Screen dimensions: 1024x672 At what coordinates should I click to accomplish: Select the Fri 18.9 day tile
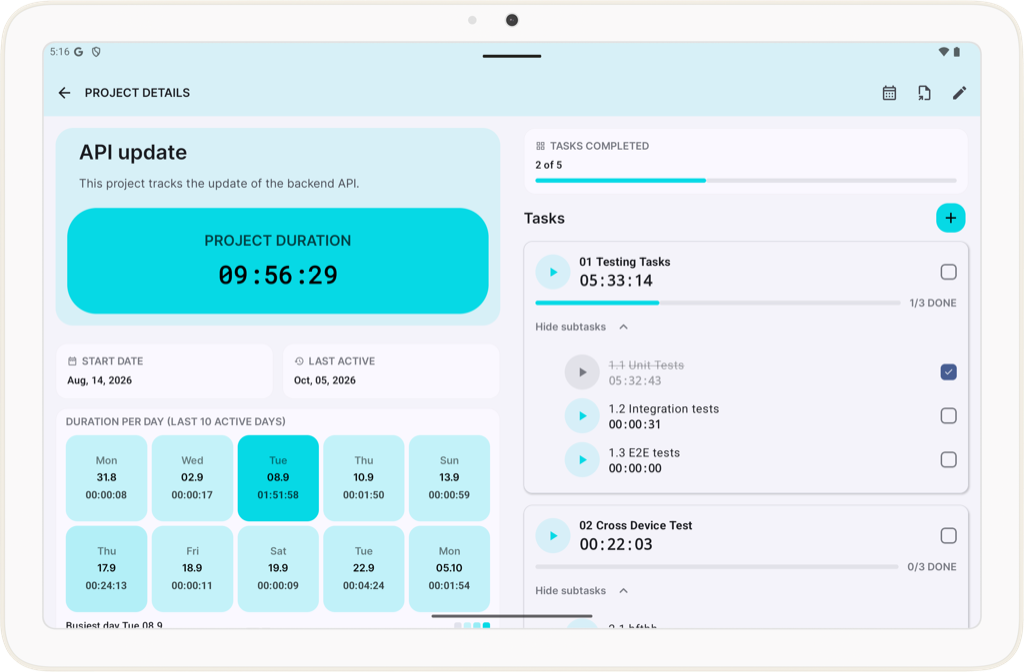(x=192, y=569)
